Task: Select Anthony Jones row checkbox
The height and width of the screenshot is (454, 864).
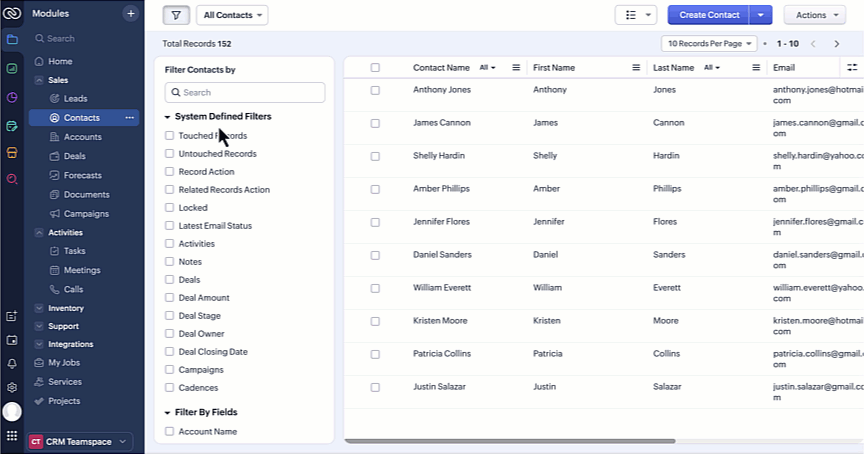Action: [375, 90]
